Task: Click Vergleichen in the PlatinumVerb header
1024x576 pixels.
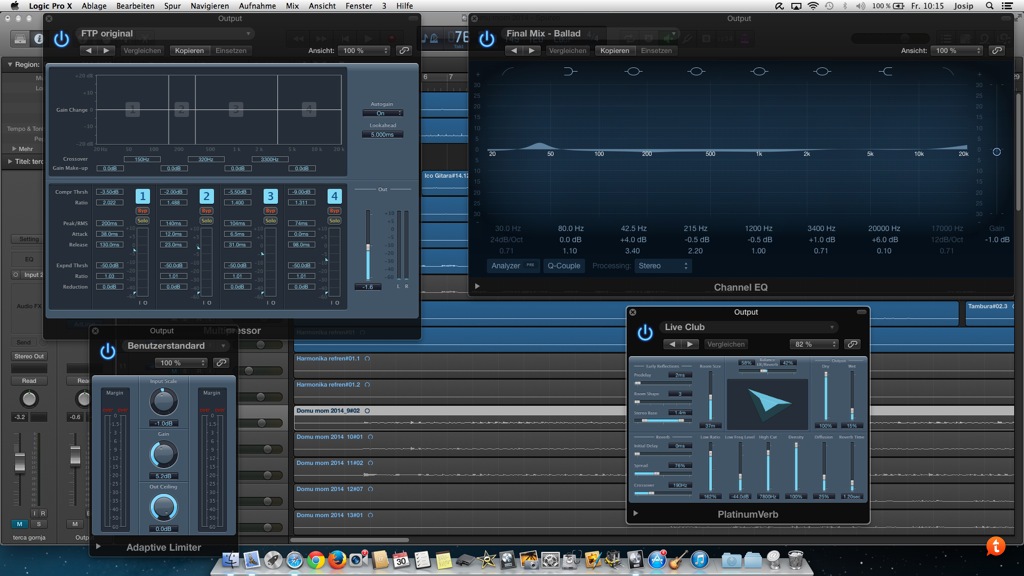Action: coord(726,344)
